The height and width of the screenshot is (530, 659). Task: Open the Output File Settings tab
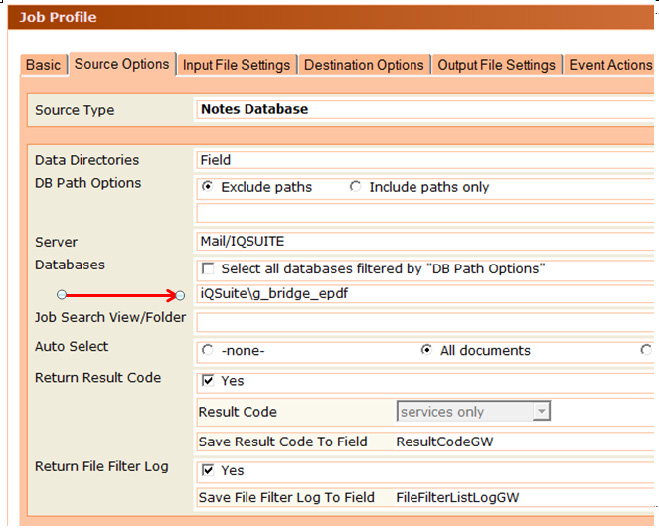(x=496, y=65)
